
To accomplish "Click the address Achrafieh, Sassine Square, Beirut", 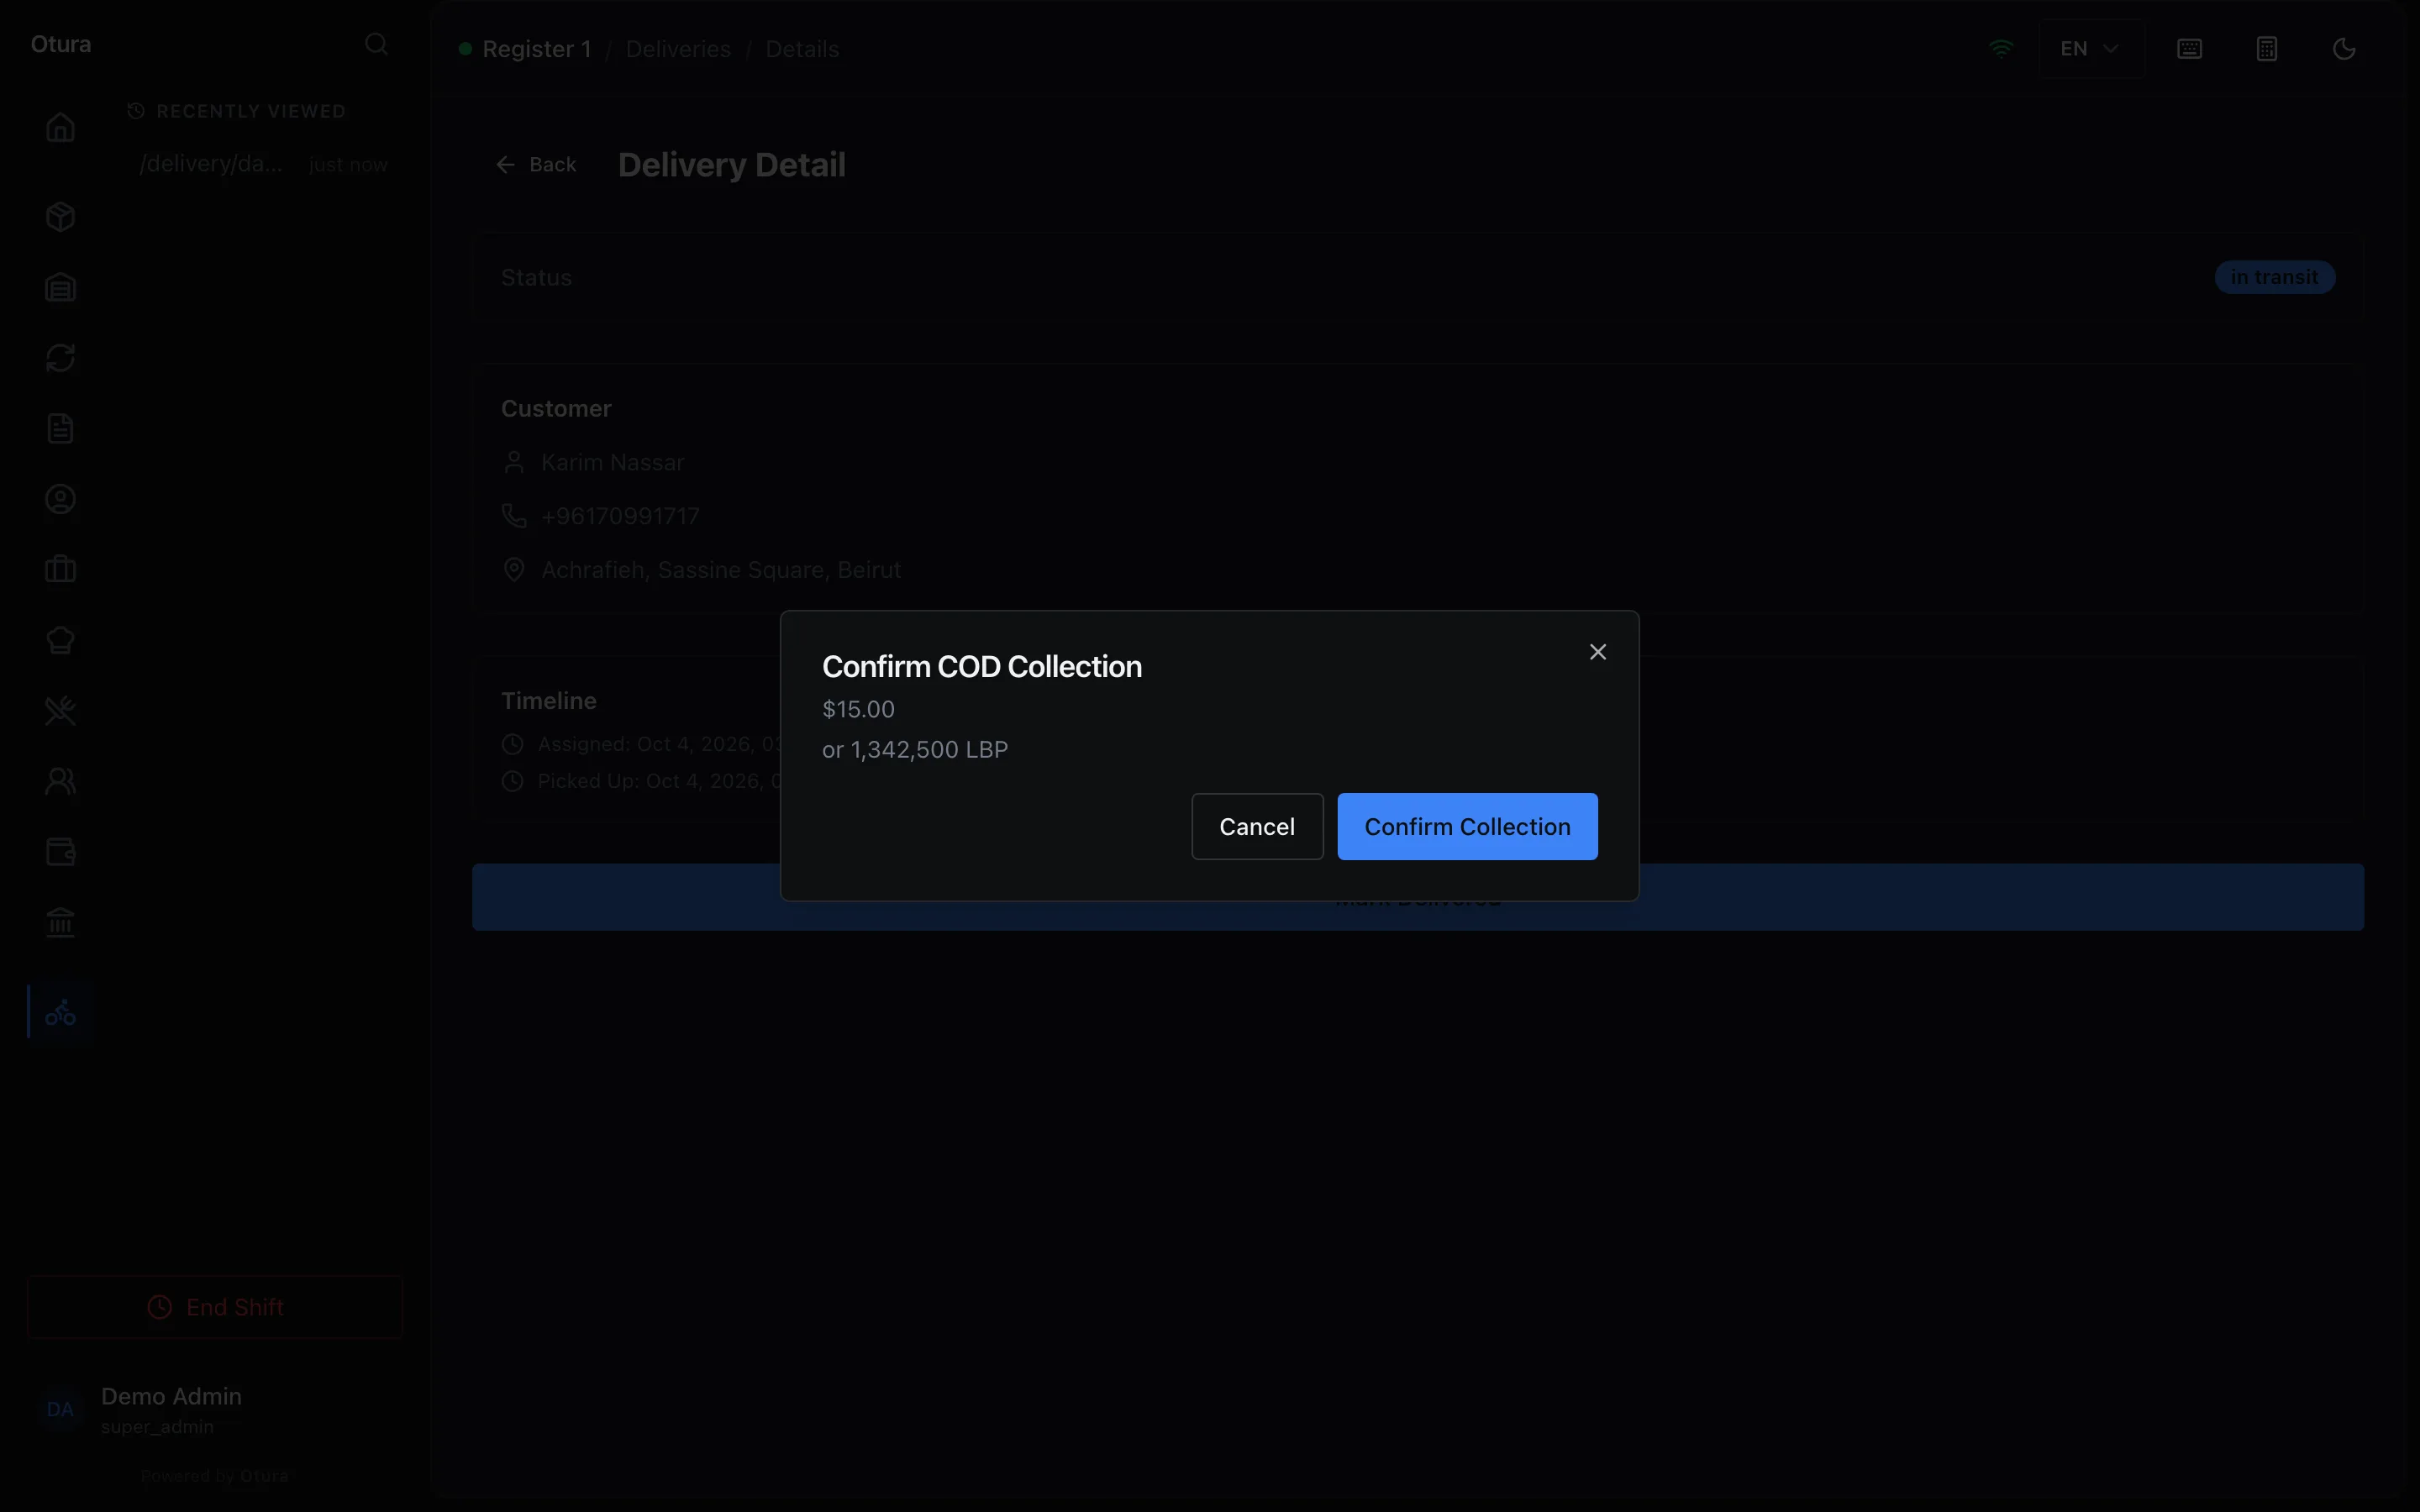I will click(x=721, y=570).
